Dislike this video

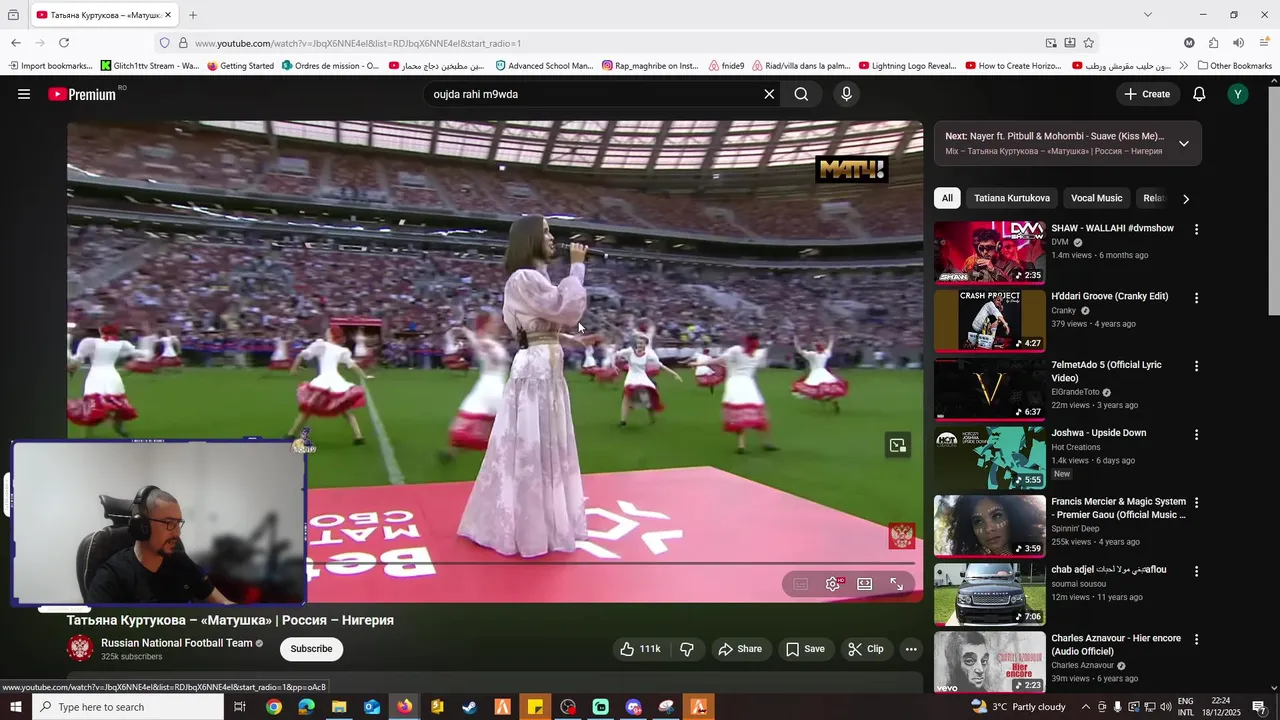(687, 649)
